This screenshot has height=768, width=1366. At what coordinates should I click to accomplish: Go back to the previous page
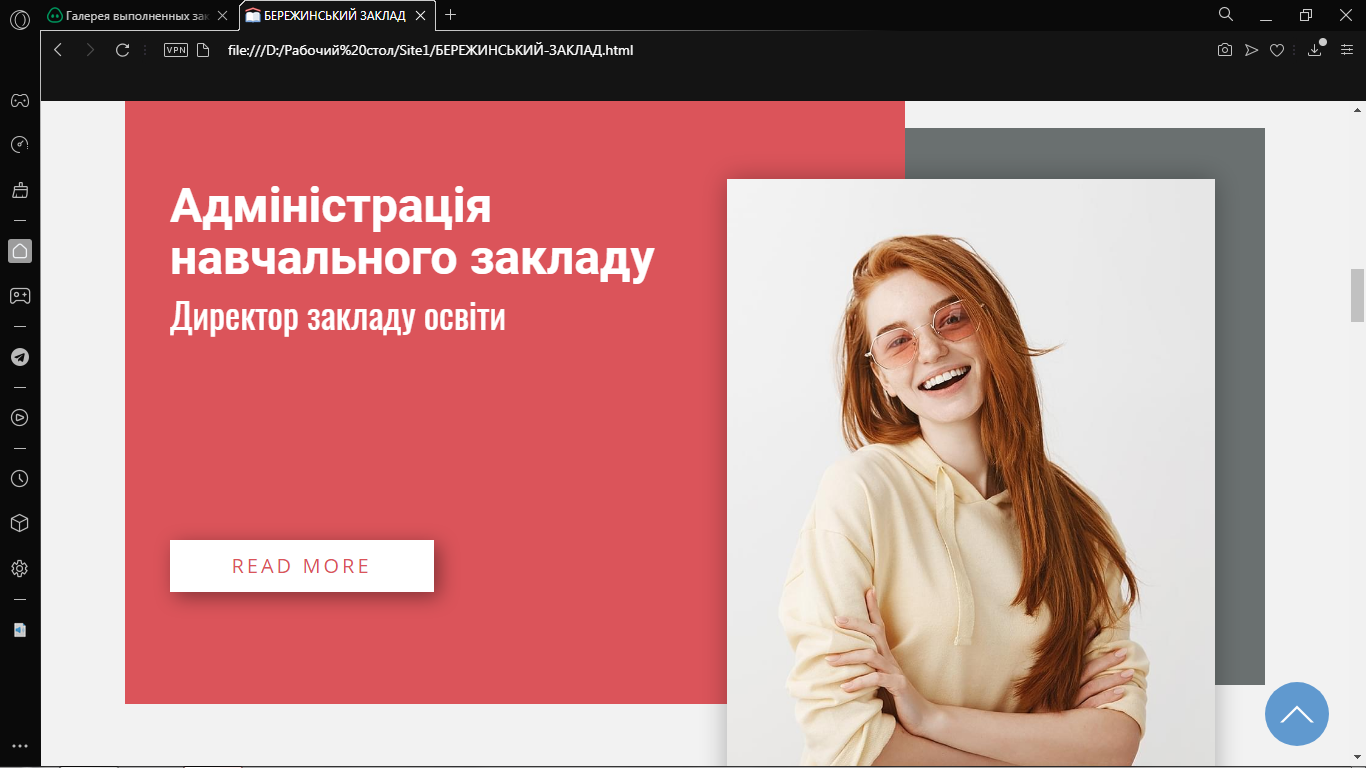click(58, 50)
